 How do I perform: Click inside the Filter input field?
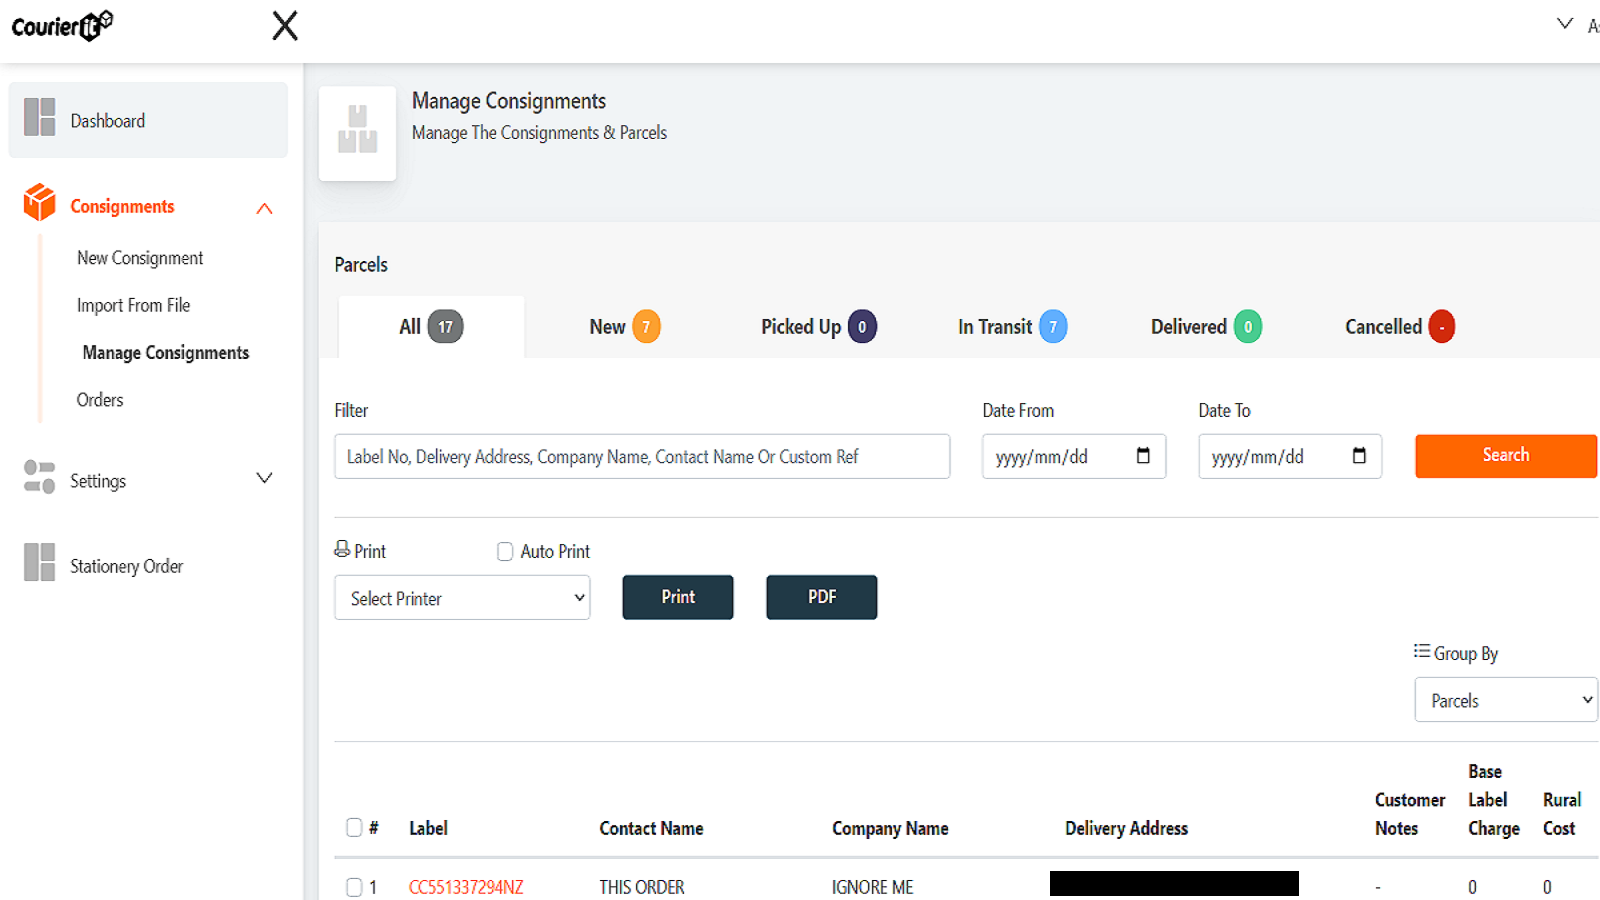tap(642, 456)
